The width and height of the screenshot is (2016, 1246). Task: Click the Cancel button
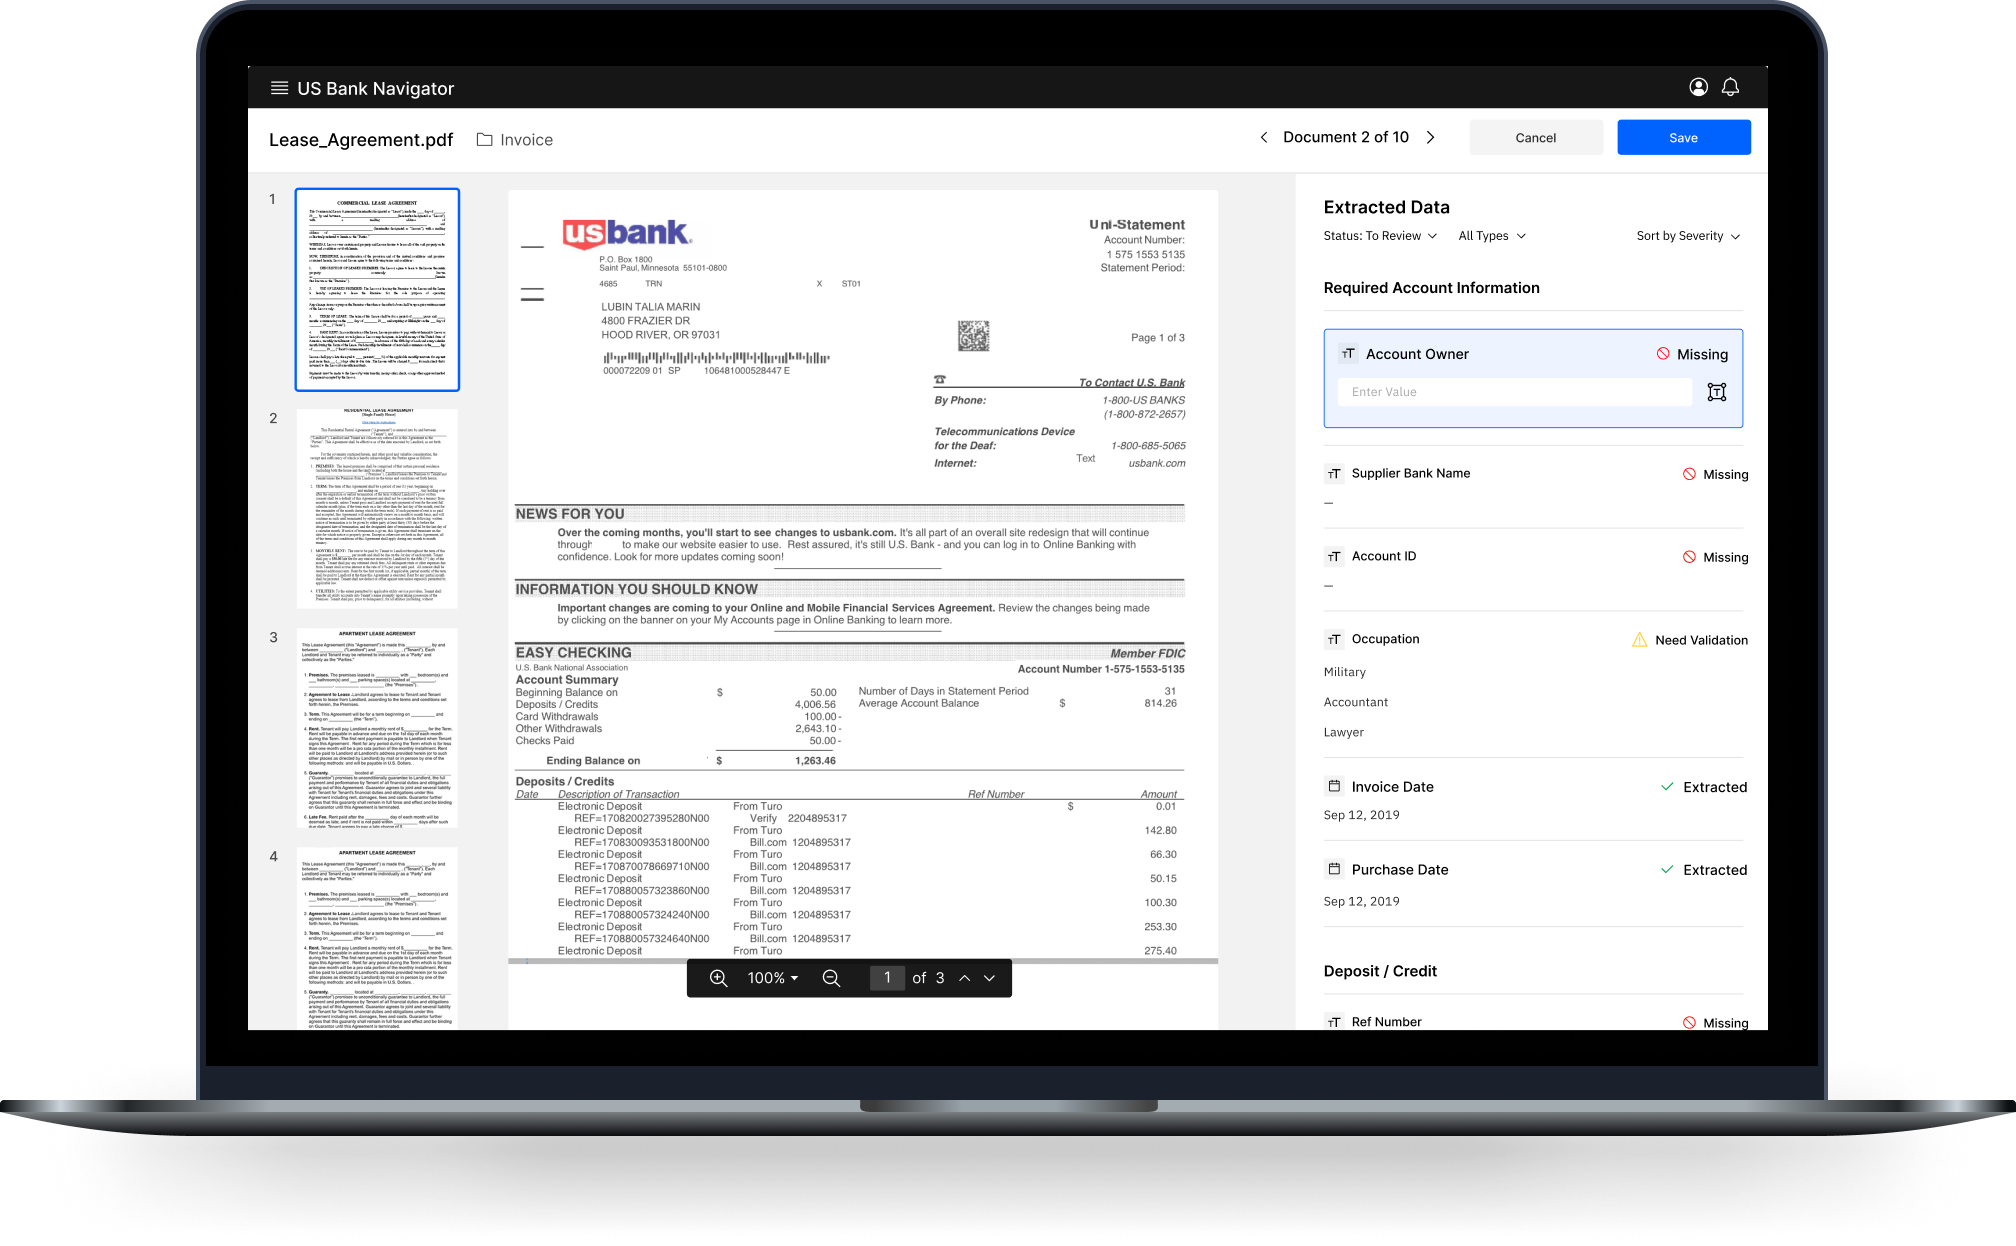click(x=1536, y=138)
